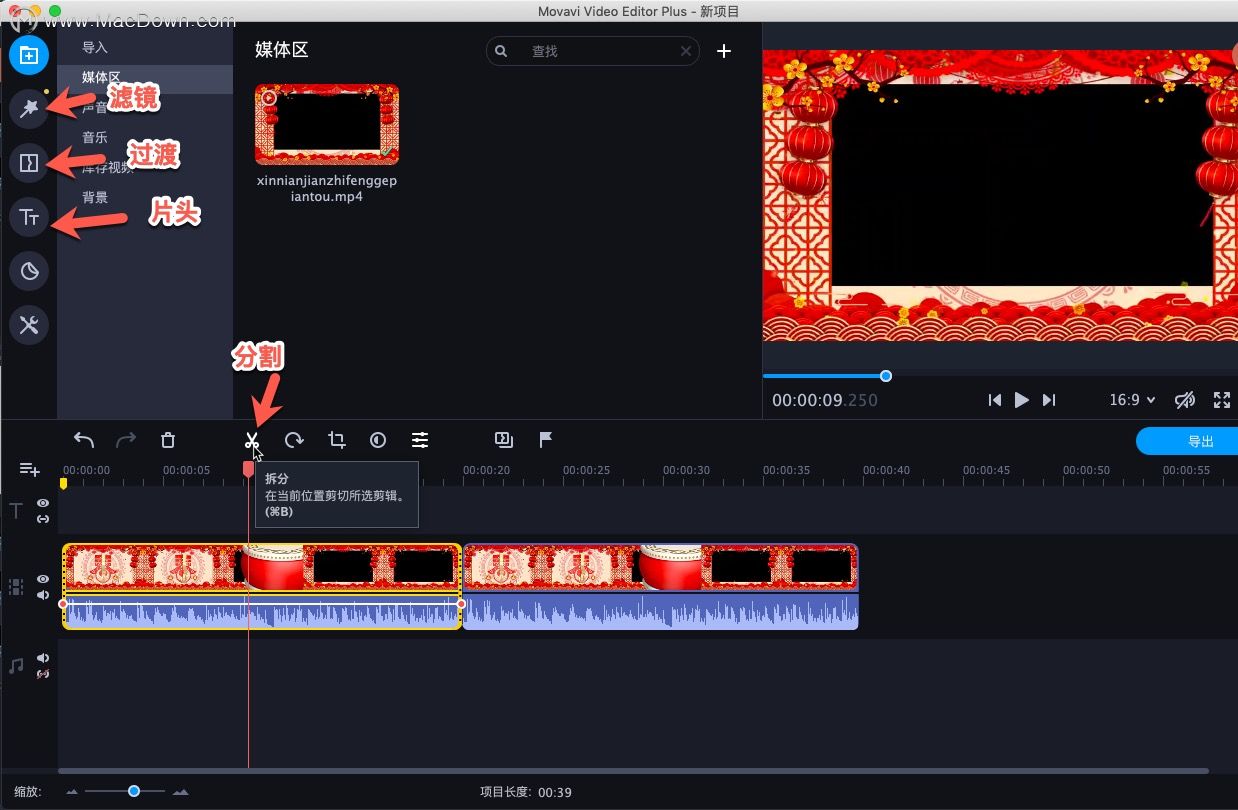Open the More Tools wrench icon
The width and height of the screenshot is (1238, 810).
(x=29, y=325)
